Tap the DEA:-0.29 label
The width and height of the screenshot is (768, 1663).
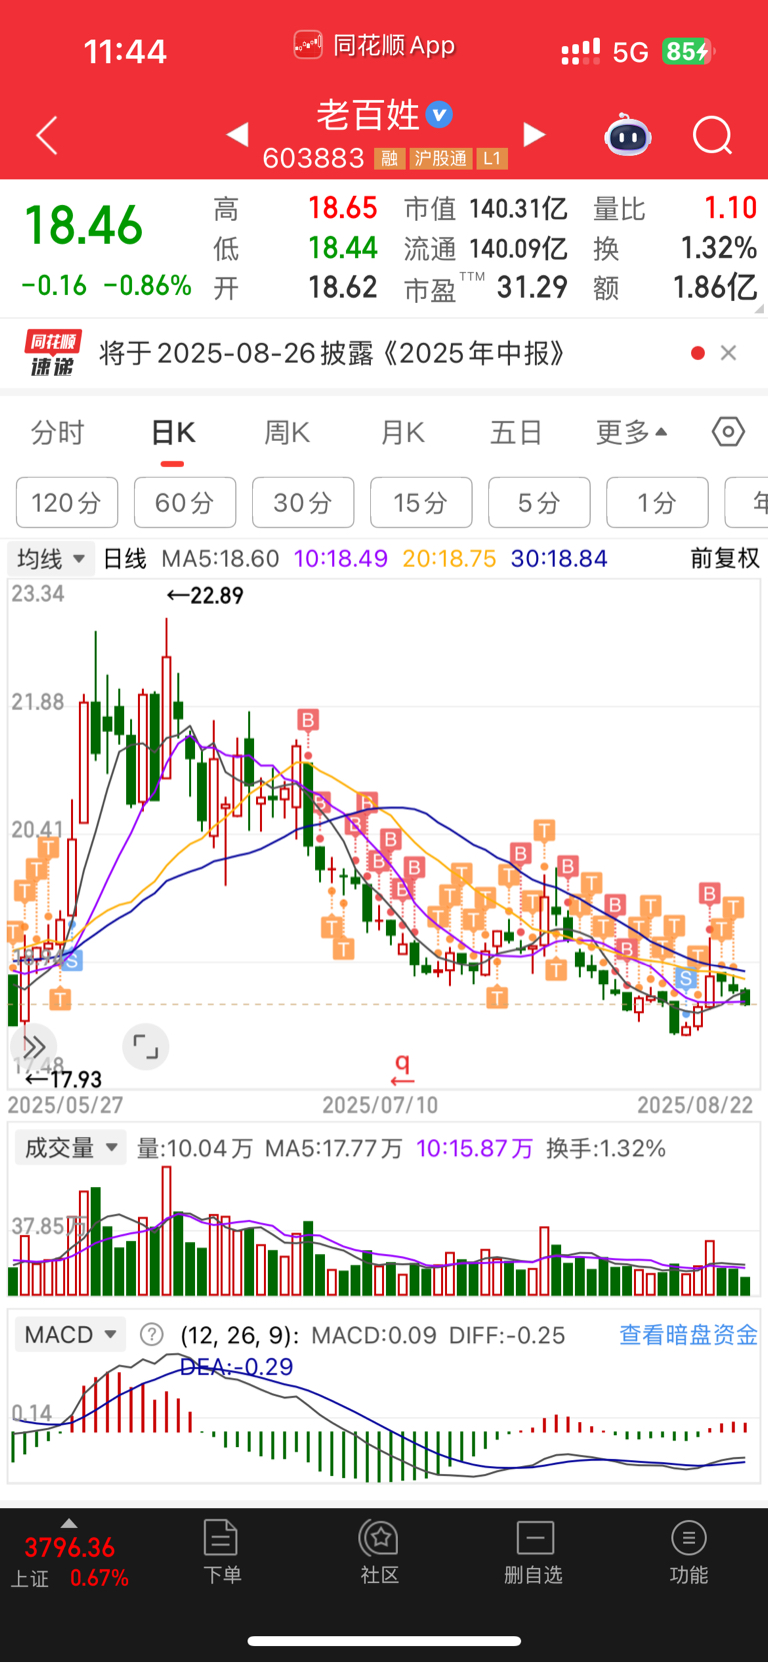point(237,1367)
